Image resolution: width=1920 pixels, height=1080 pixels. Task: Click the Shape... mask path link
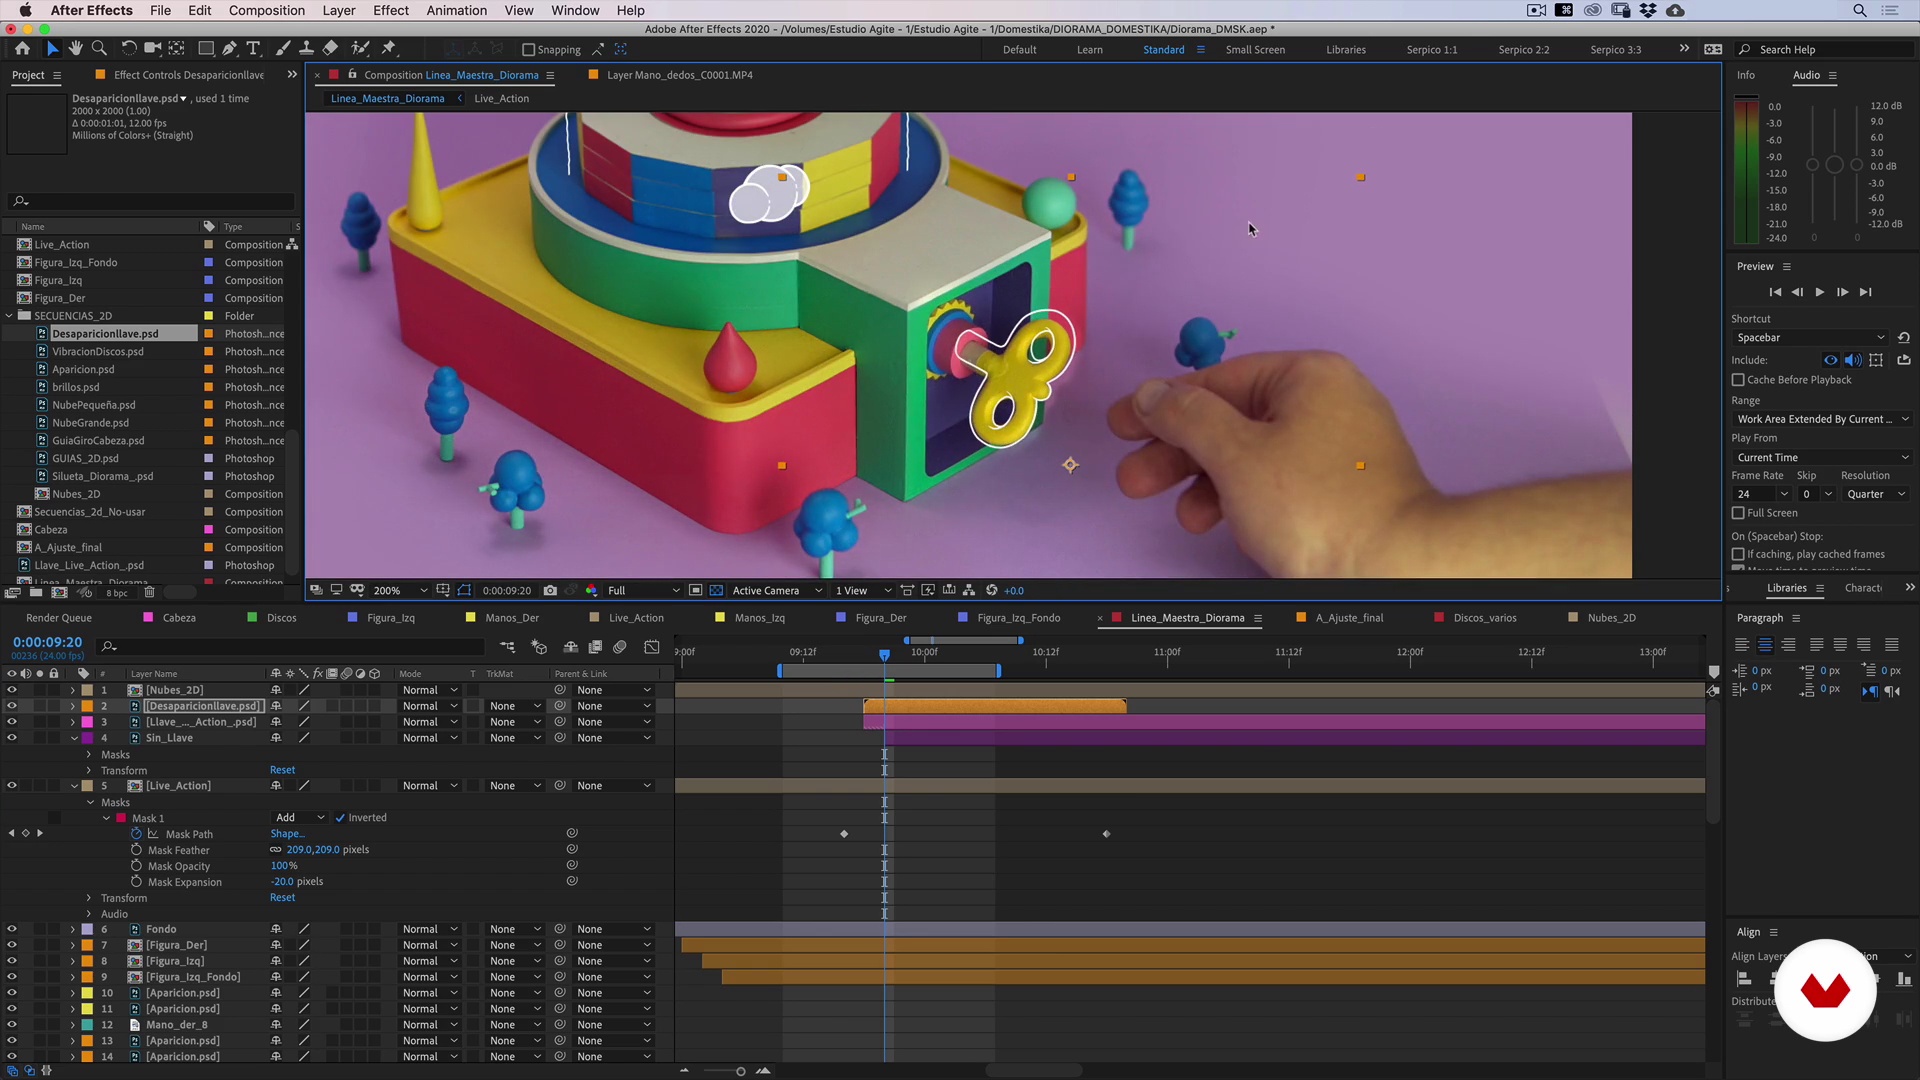tap(287, 834)
